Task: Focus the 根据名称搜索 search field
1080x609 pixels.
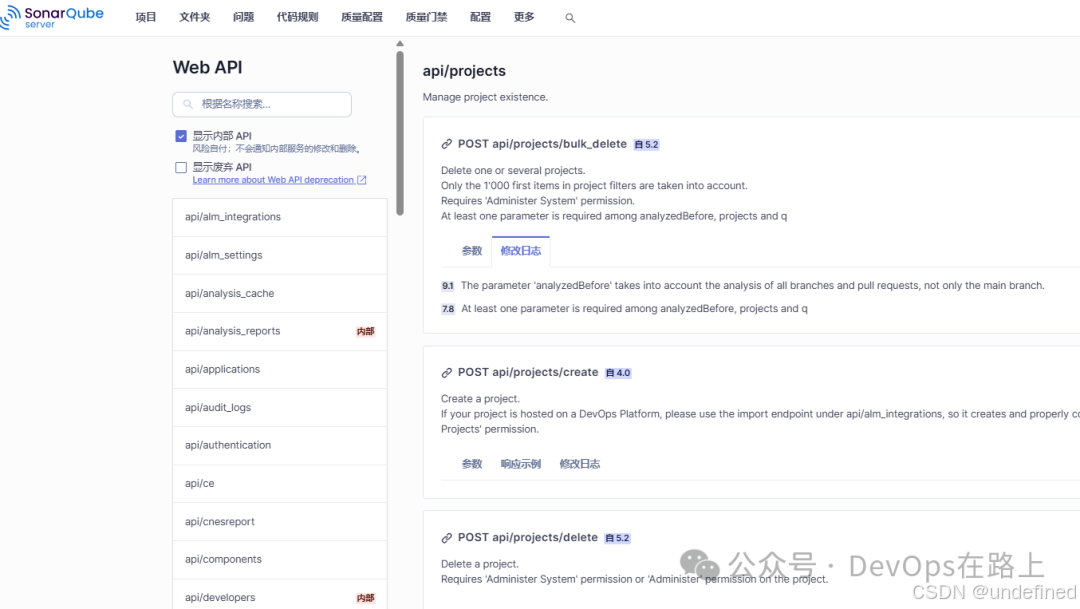Action: (262, 105)
